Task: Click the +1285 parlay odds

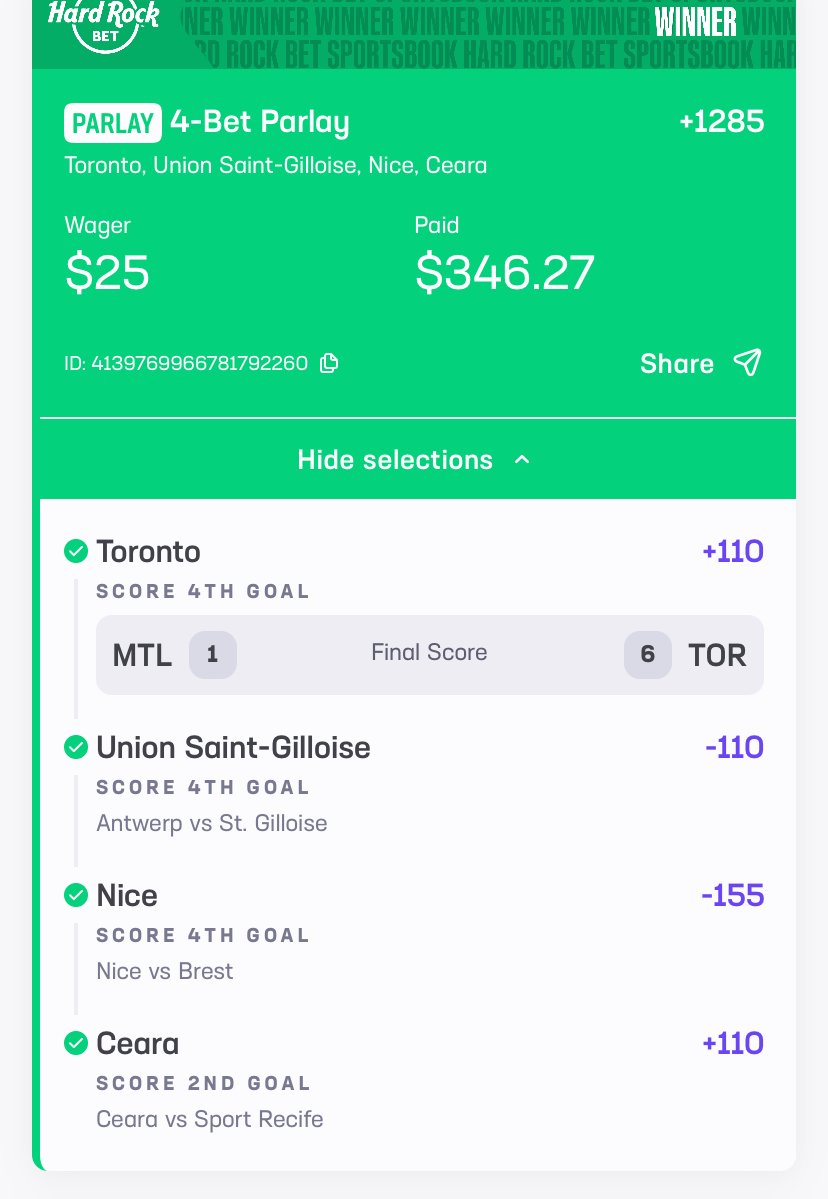Action: point(722,121)
